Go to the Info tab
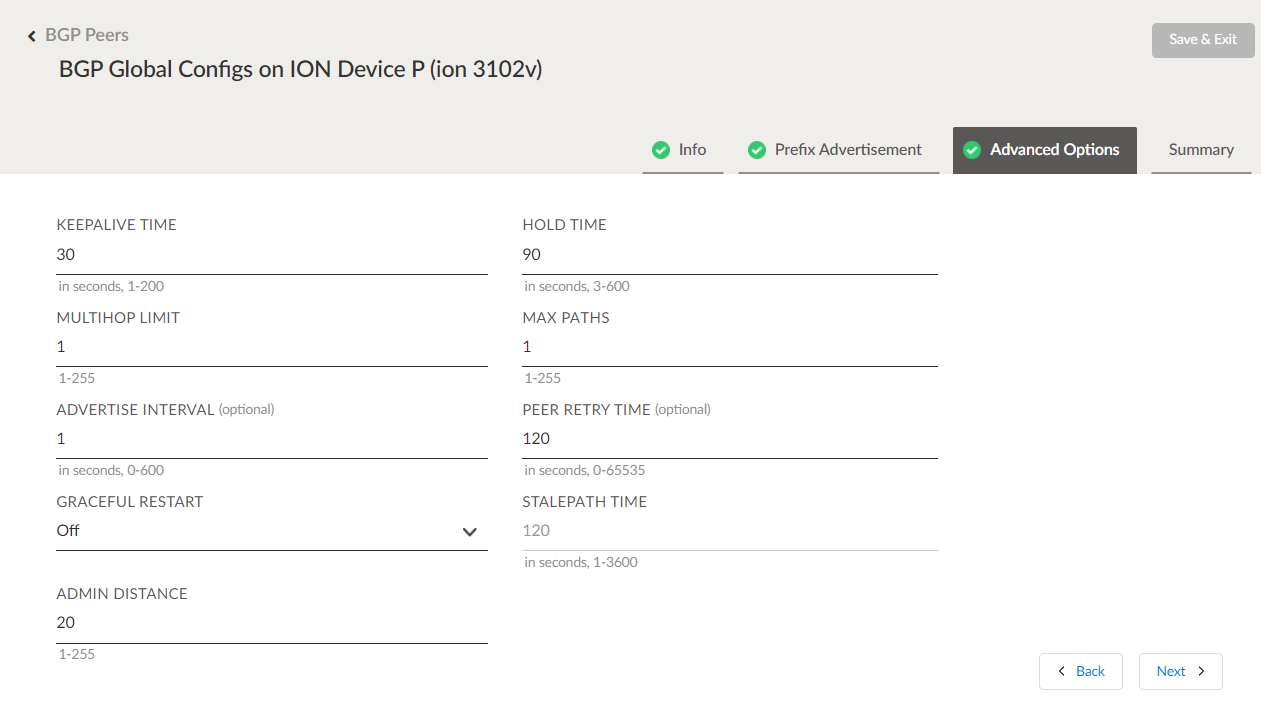 [x=692, y=150]
